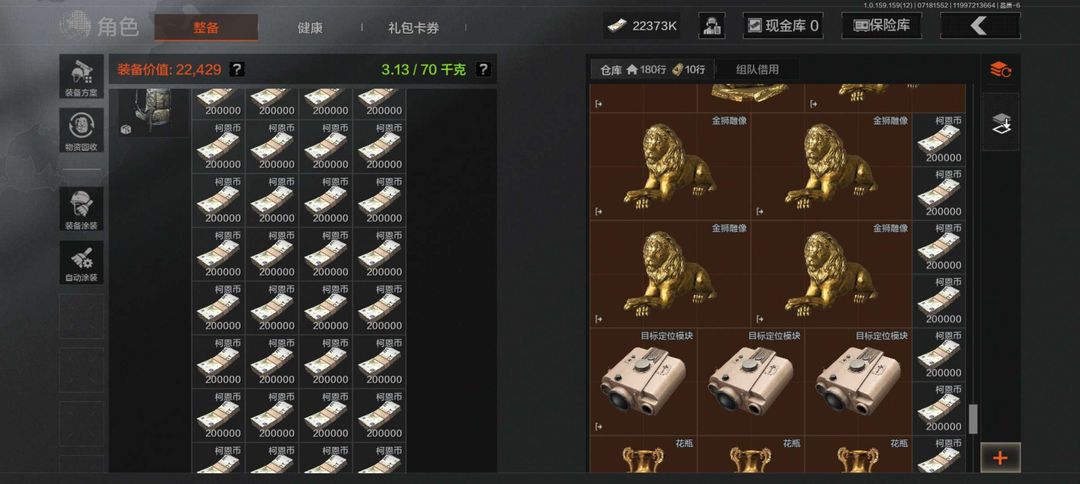This screenshot has width=1080, height=484.
Task: Open the agent profile icon beside cash
Action: pyautogui.click(x=712, y=26)
